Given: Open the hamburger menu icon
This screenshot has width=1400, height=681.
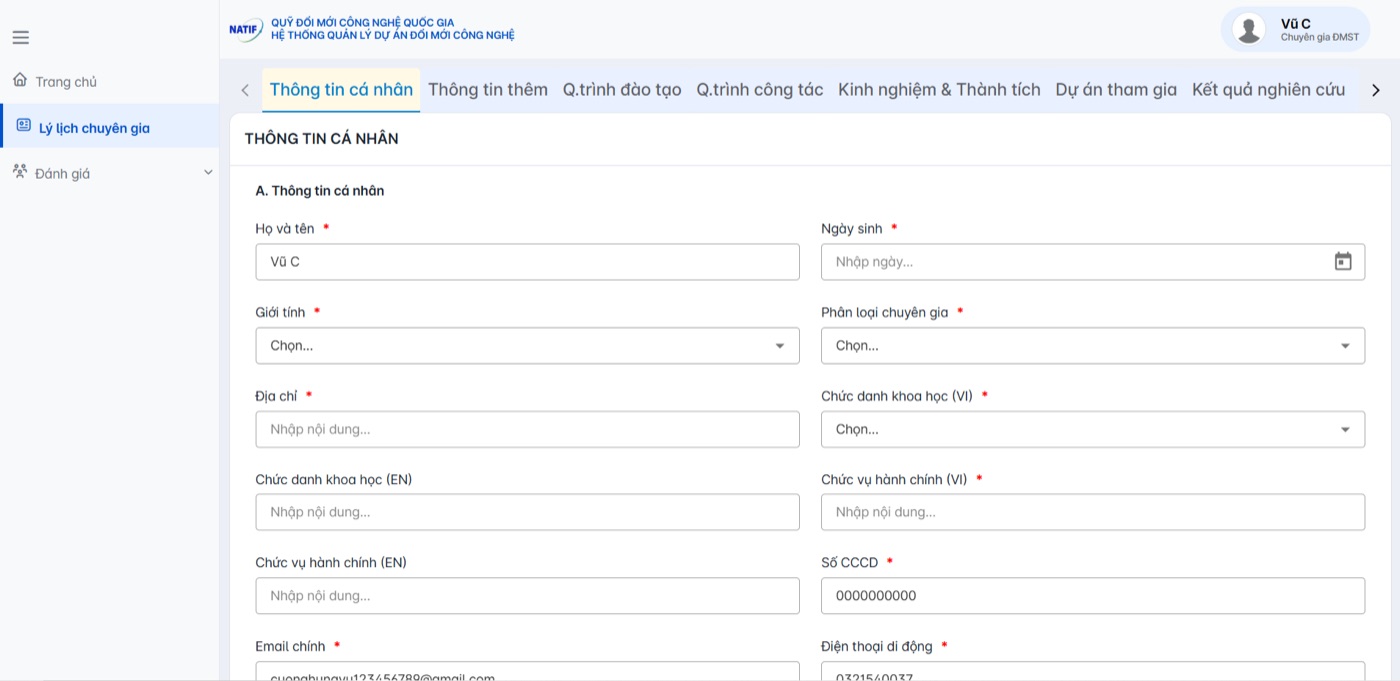Looking at the screenshot, I should [20, 38].
